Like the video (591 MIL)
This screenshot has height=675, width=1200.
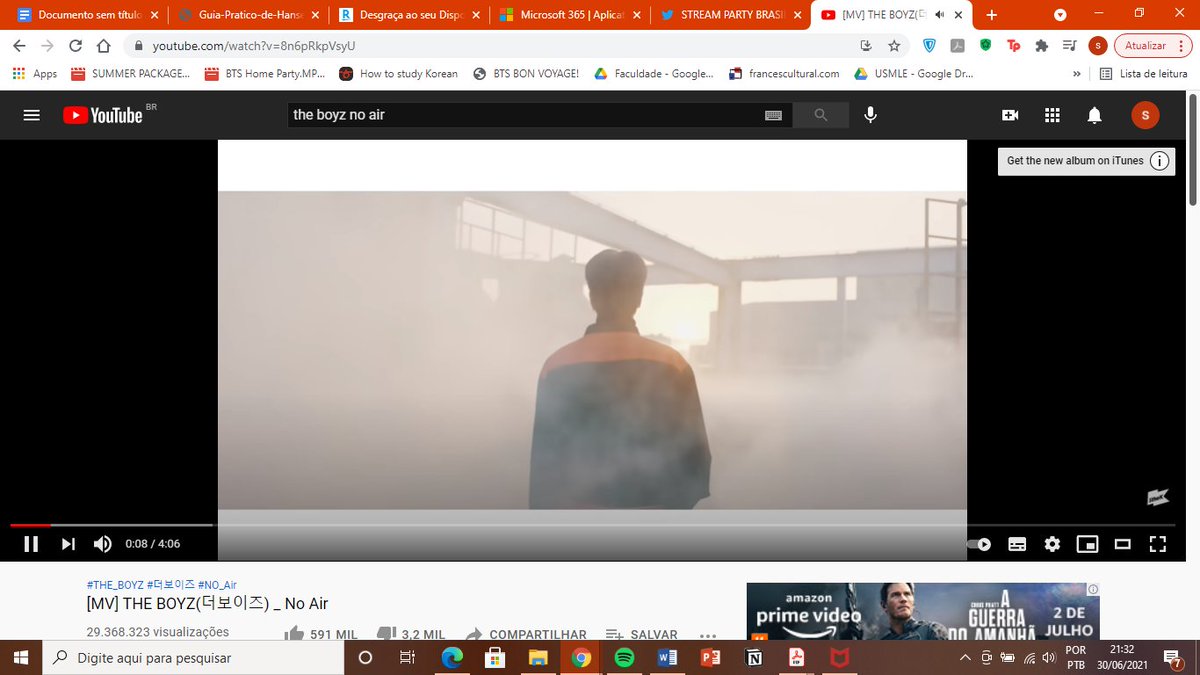click(321, 634)
